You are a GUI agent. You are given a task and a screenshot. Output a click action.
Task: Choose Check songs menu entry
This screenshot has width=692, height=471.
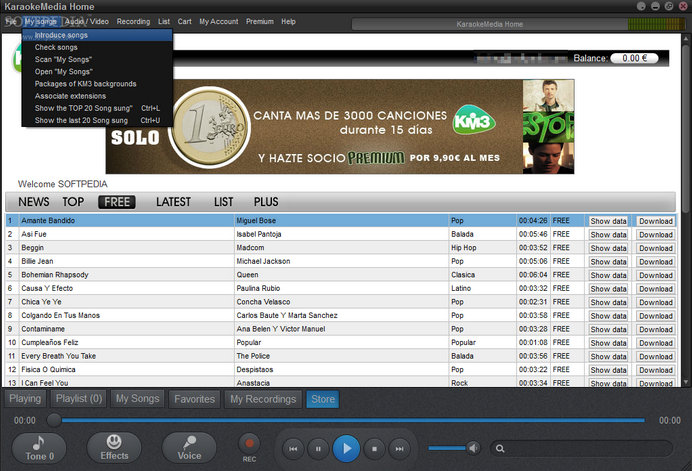click(97, 47)
